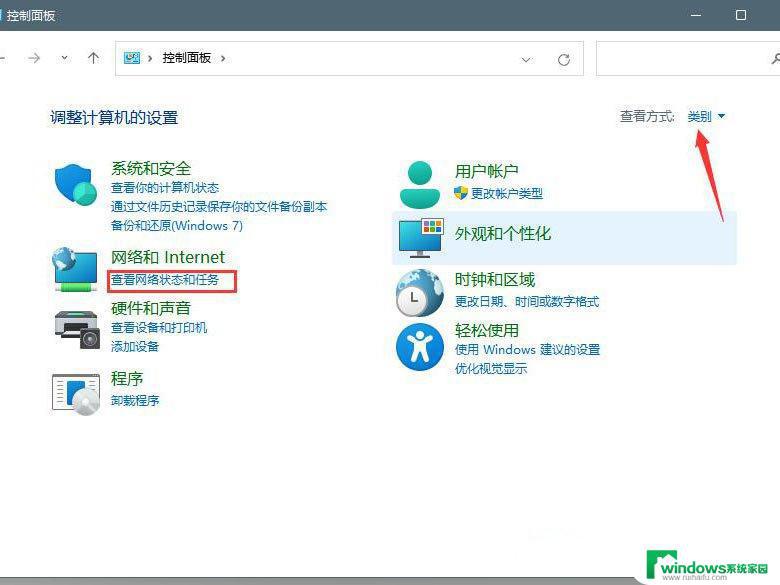This screenshot has height=585, width=780.
Task: Open 用户帐户 category heading
Action: [487, 171]
